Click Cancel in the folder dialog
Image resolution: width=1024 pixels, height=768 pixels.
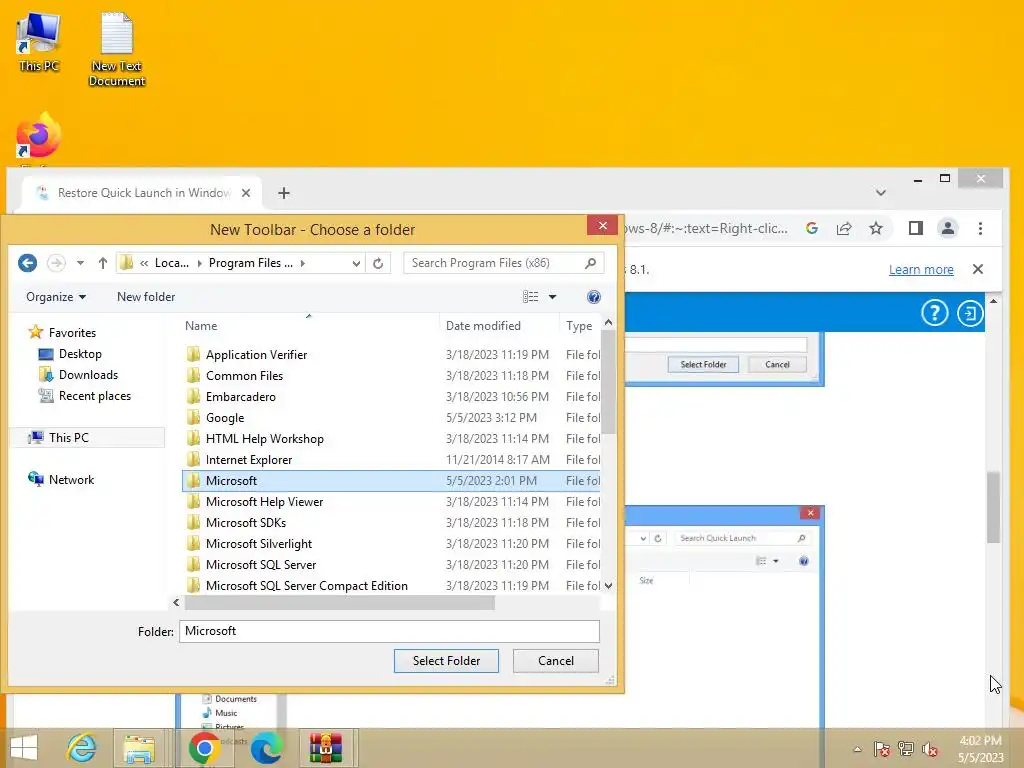[x=556, y=661]
